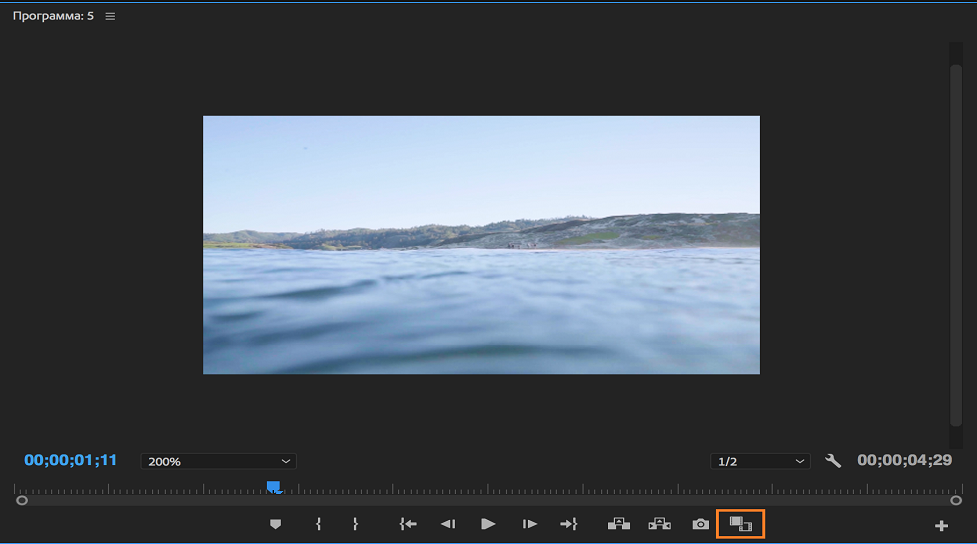The width and height of the screenshot is (977, 544).
Task: Open the 200% zoom level dropdown
Action: click(x=219, y=461)
